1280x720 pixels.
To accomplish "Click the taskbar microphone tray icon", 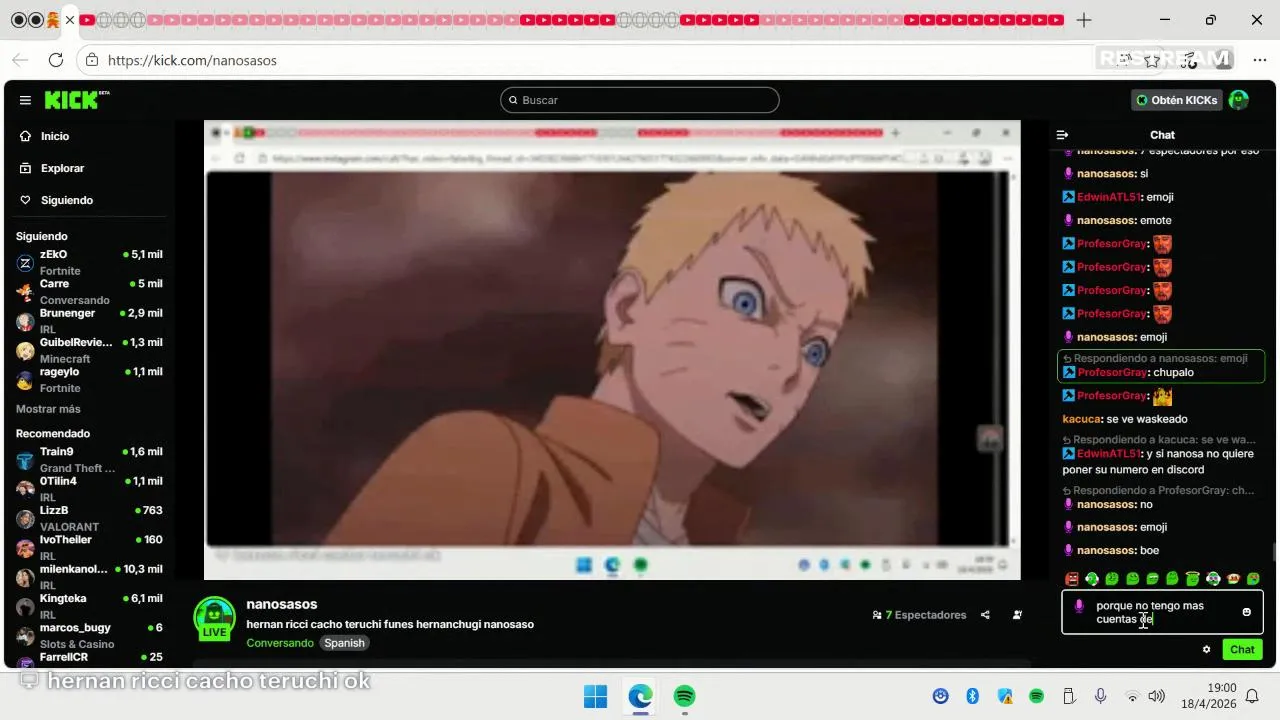I will point(1100,696).
